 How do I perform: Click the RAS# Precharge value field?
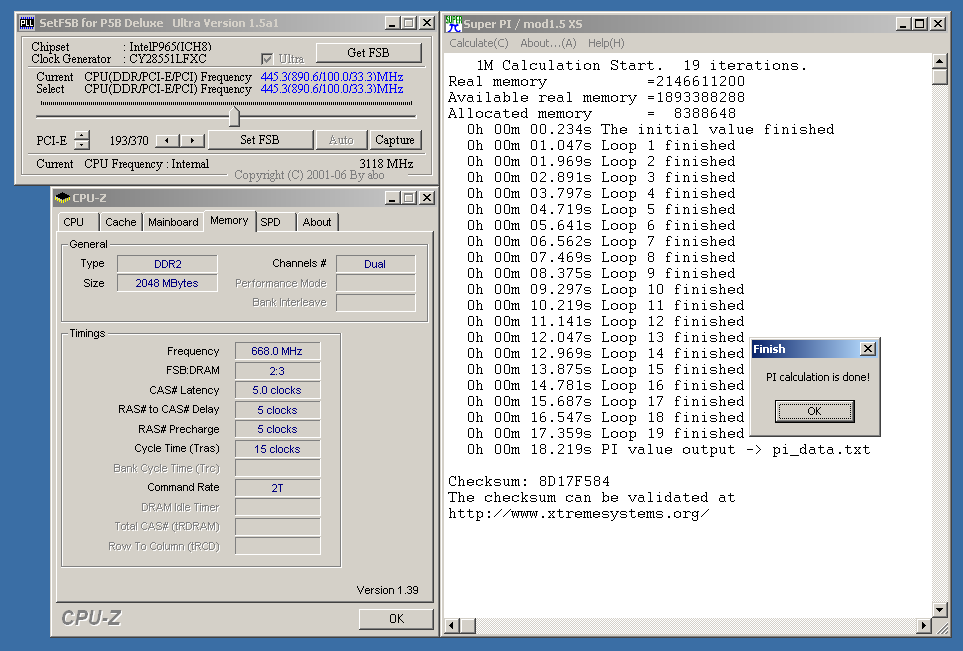pos(277,429)
